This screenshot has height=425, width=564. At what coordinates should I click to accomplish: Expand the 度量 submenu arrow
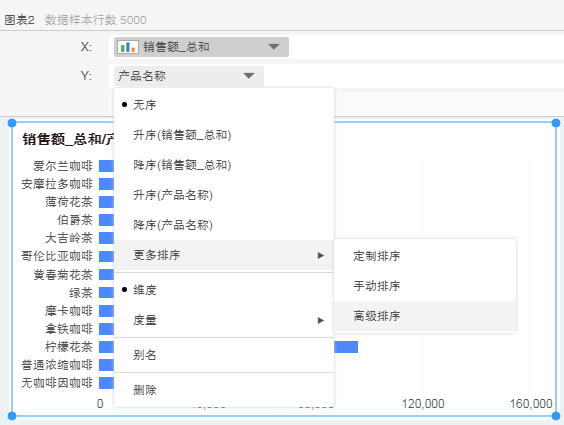point(320,320)
